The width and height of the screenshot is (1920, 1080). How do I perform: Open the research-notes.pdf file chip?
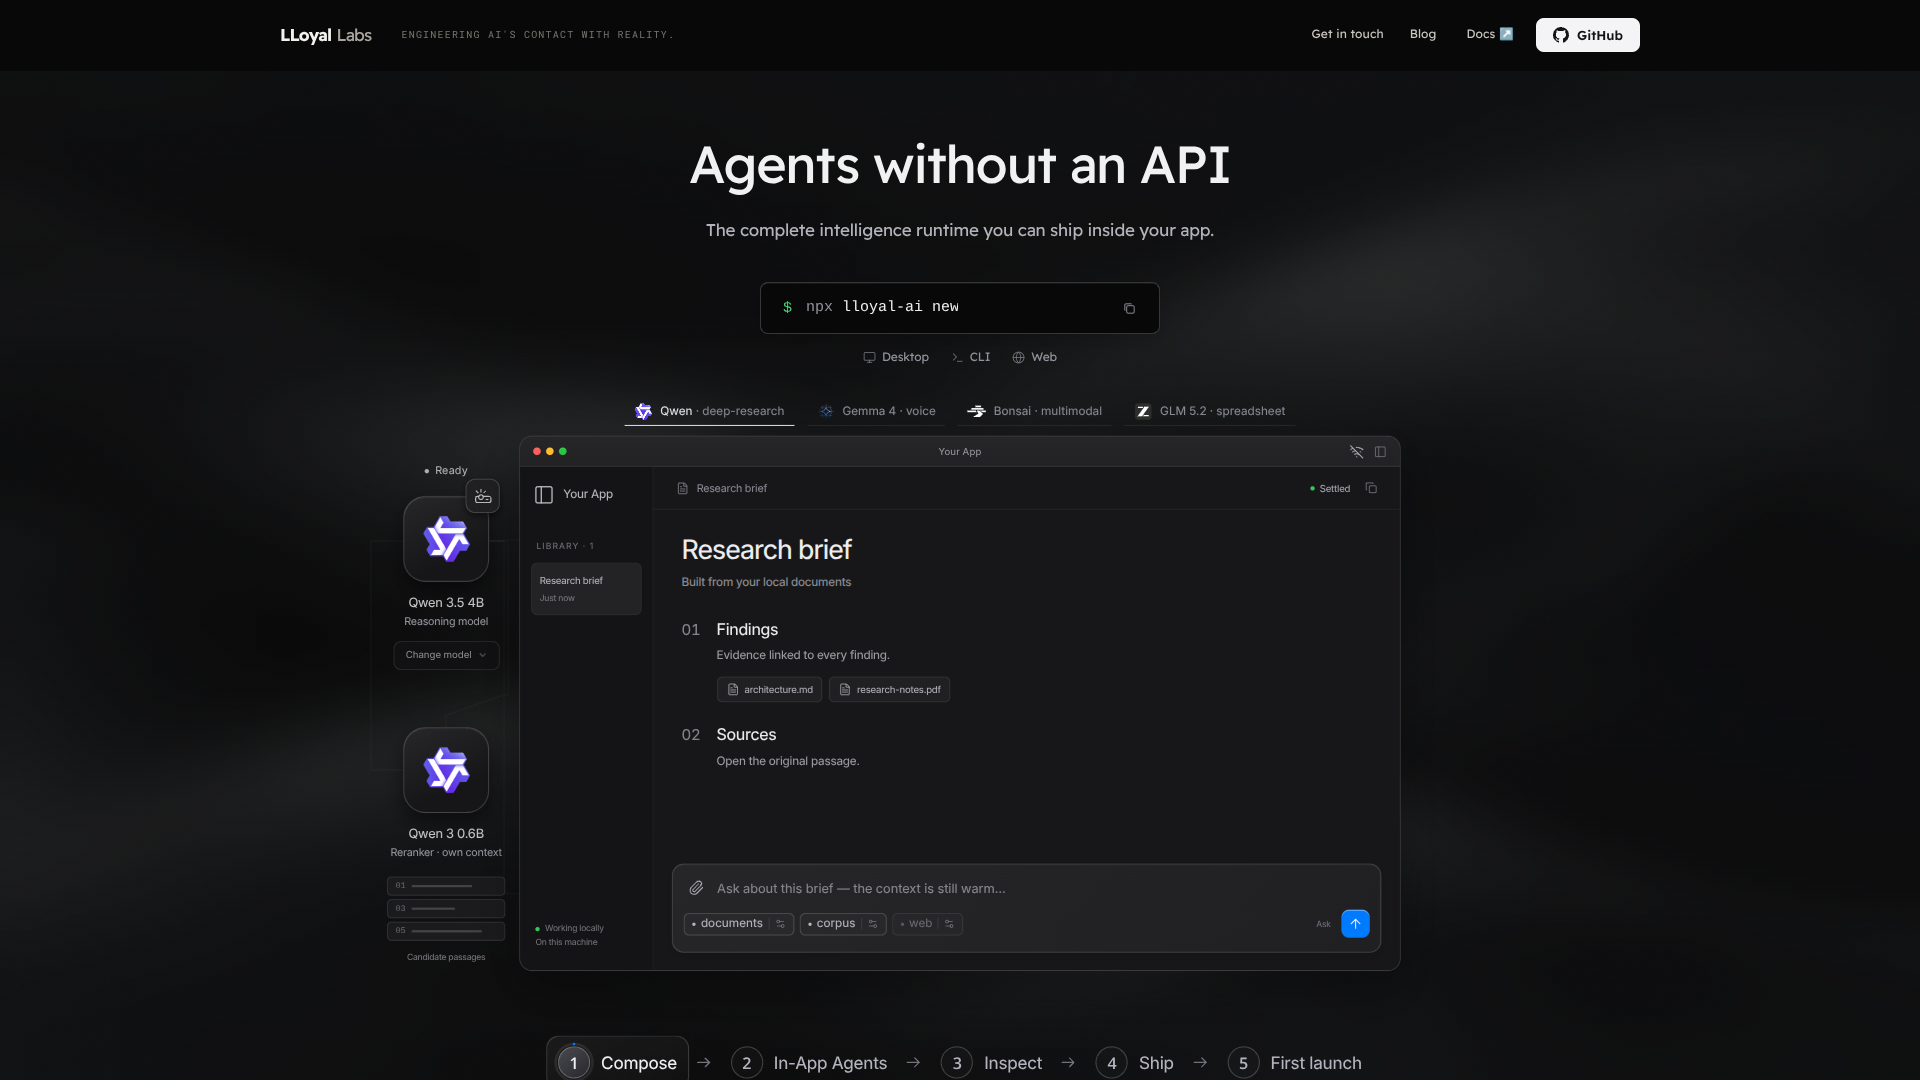click(889, 690)
